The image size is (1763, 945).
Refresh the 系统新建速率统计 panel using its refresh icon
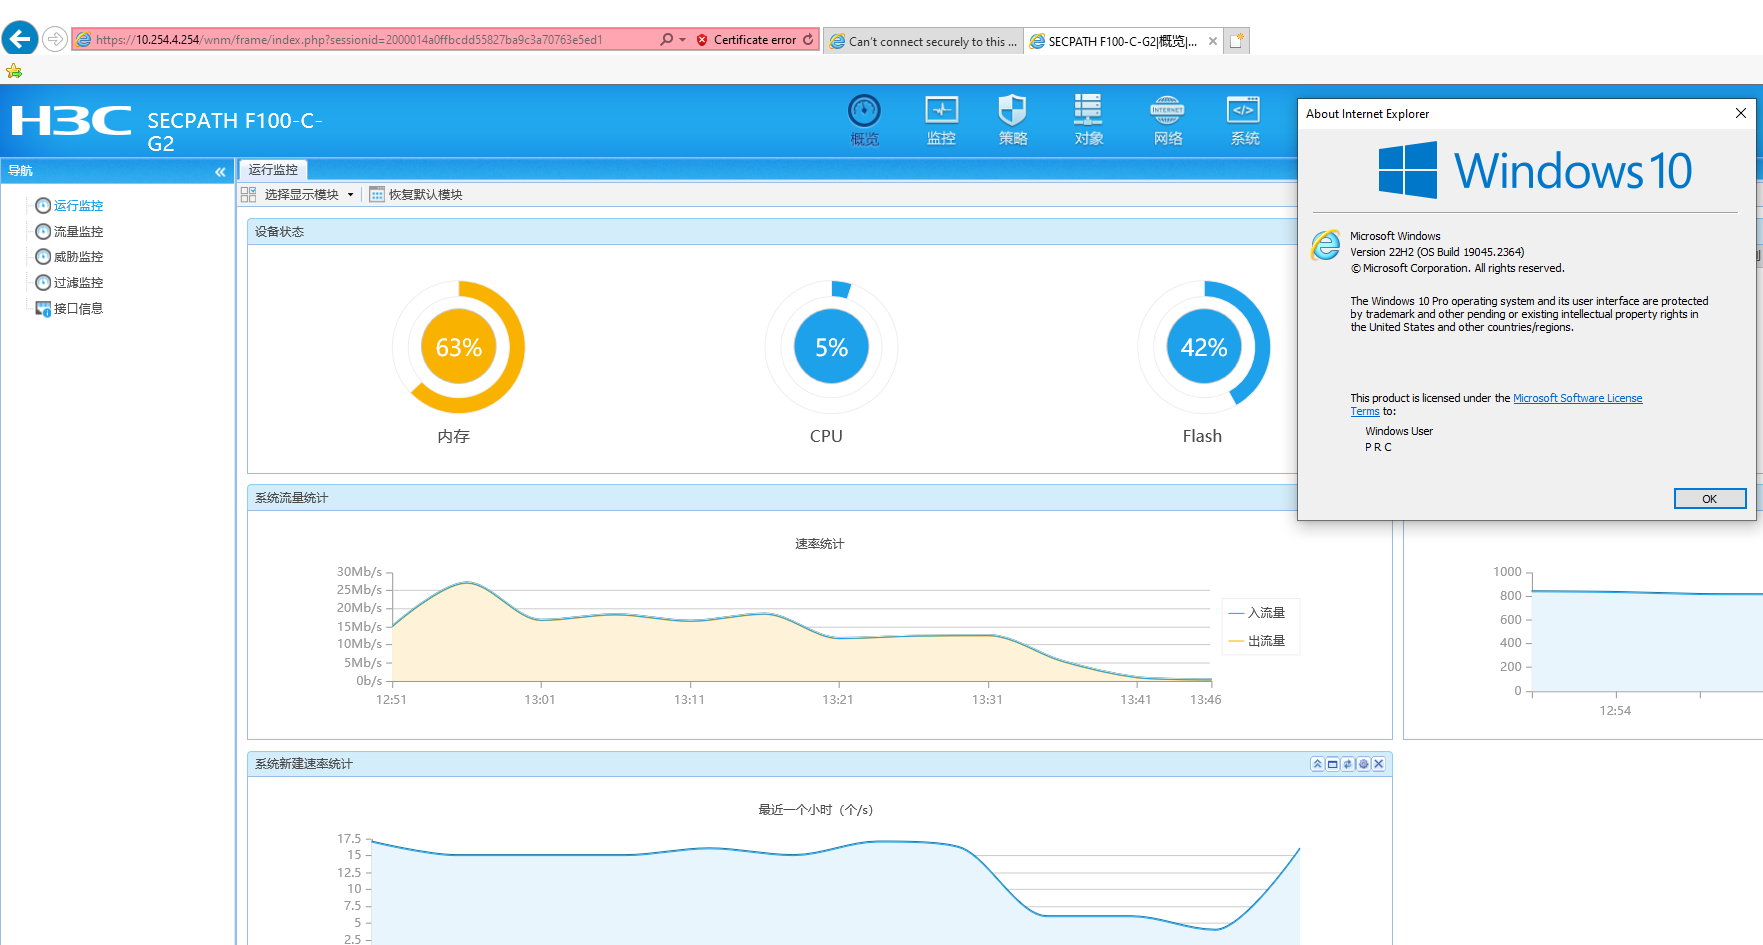1348,764
